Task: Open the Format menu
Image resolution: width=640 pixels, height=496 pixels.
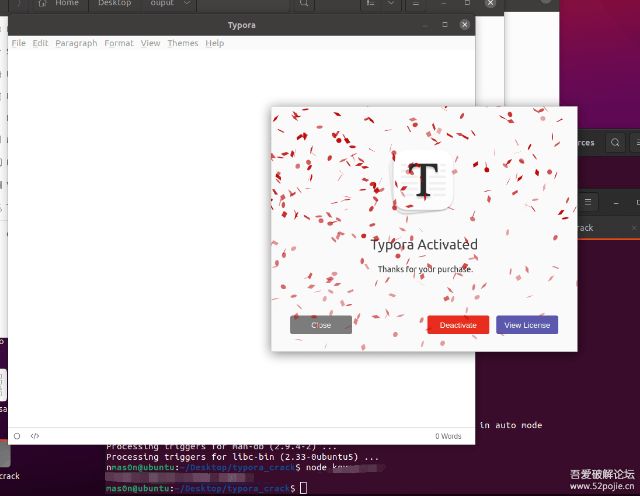Action: (x=119, y=43)
